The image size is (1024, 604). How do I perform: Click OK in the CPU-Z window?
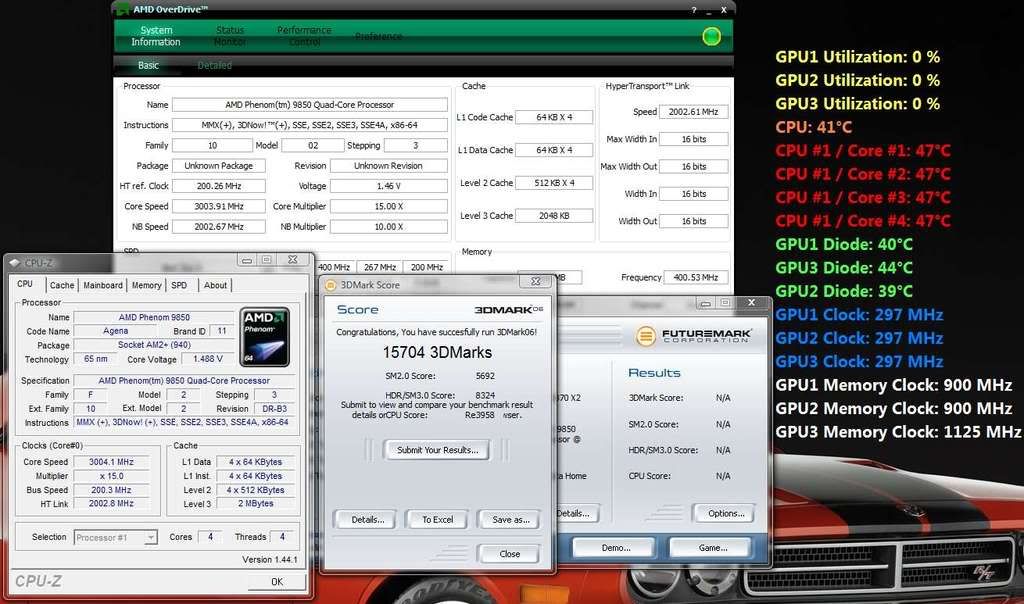(x=277, y=582)
